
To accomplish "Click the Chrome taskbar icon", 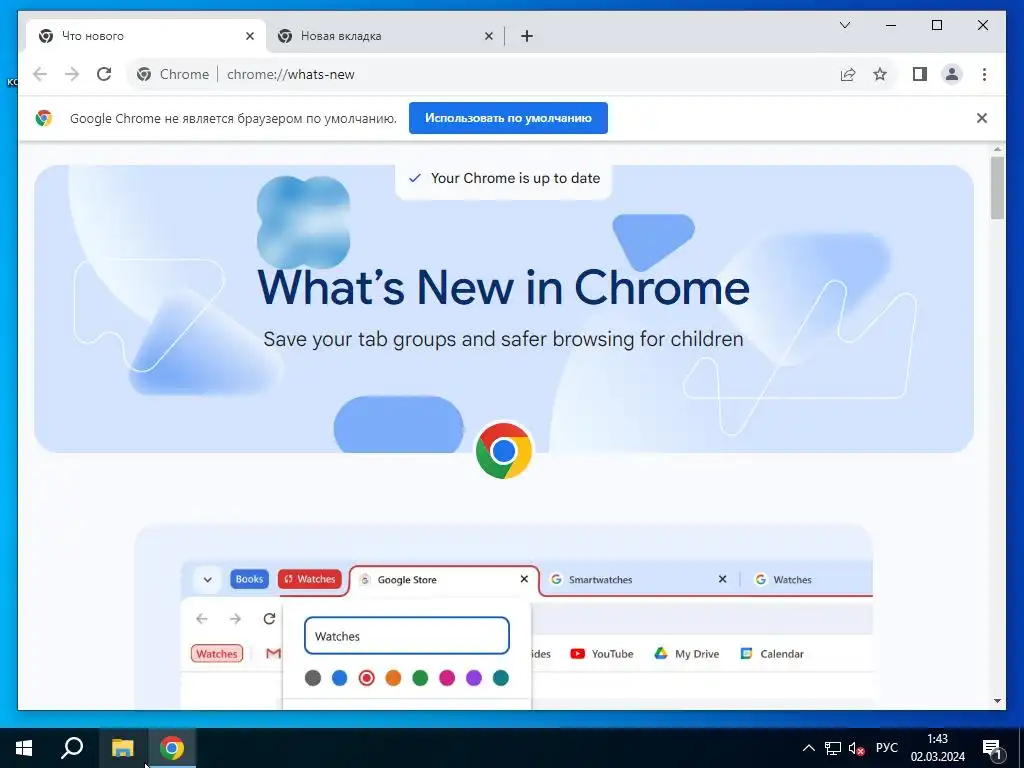I will [x=172, y=748].
